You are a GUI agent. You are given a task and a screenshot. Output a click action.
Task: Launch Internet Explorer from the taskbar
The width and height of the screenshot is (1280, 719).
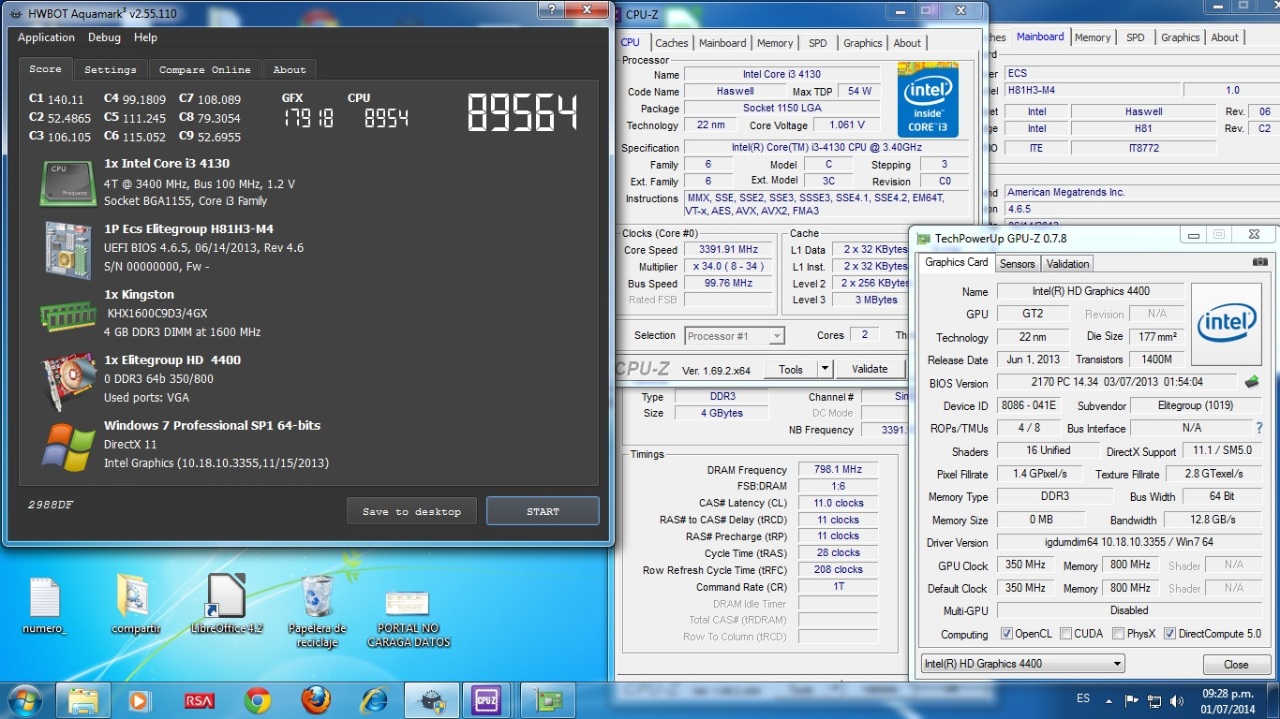click(x=374, y=700)
